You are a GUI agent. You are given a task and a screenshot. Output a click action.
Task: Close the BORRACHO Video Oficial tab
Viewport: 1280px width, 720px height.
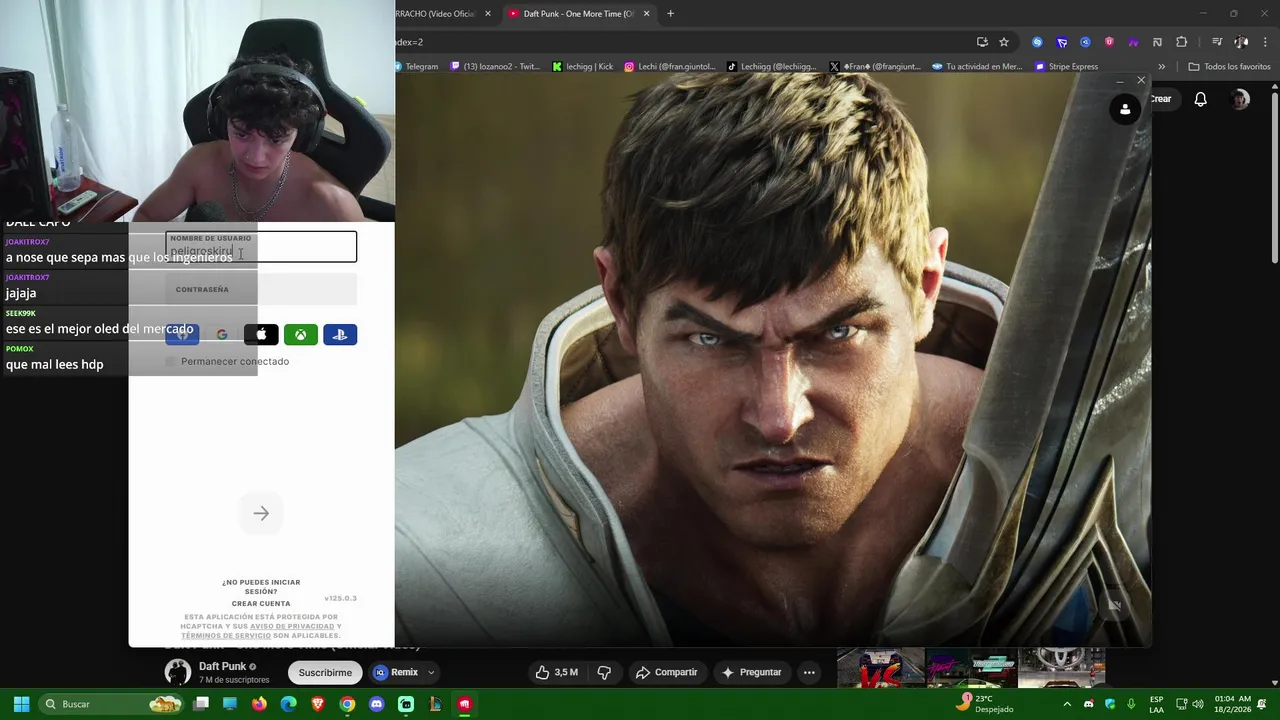tap(488, 14)
